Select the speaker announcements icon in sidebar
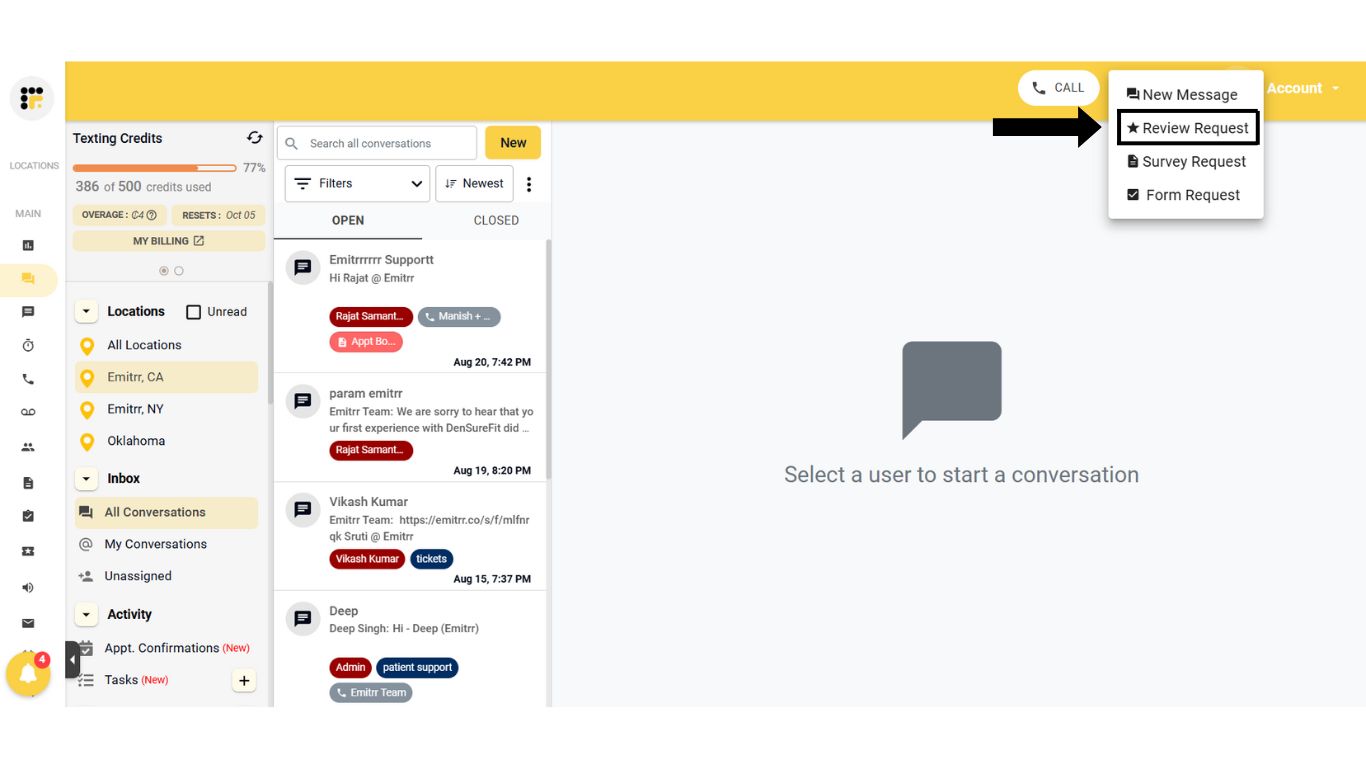 30,587
